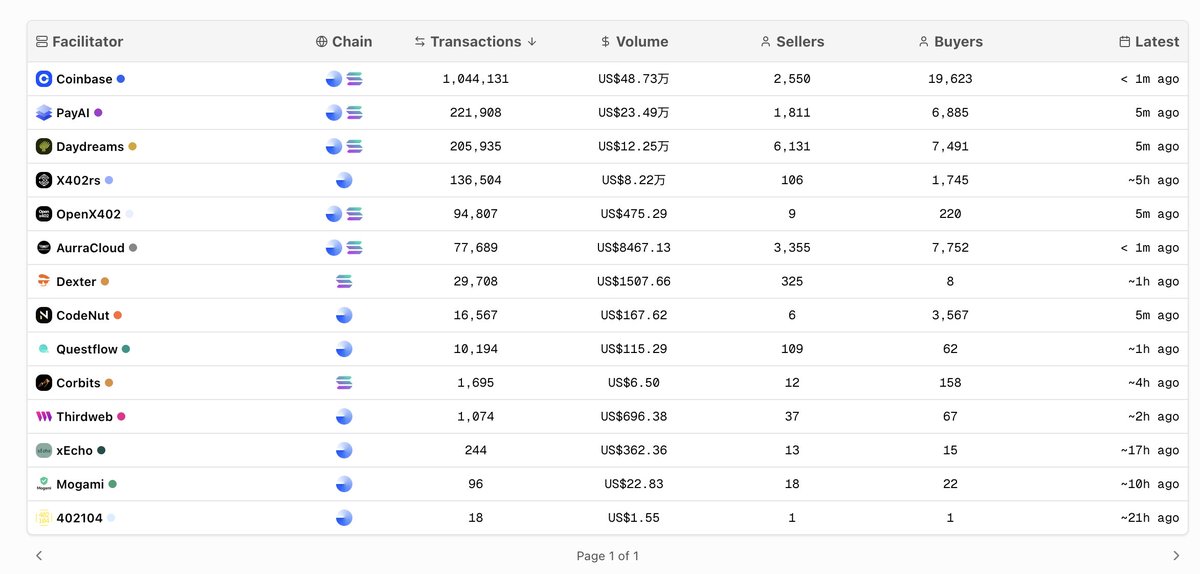Click the US$22.83 volume cell

pyautogui.click(x=634, y=484)
